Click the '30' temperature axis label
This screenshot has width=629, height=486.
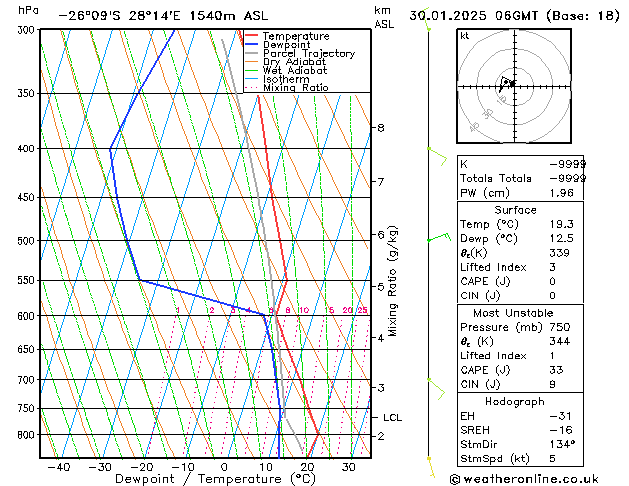click(x=349, y=467)
